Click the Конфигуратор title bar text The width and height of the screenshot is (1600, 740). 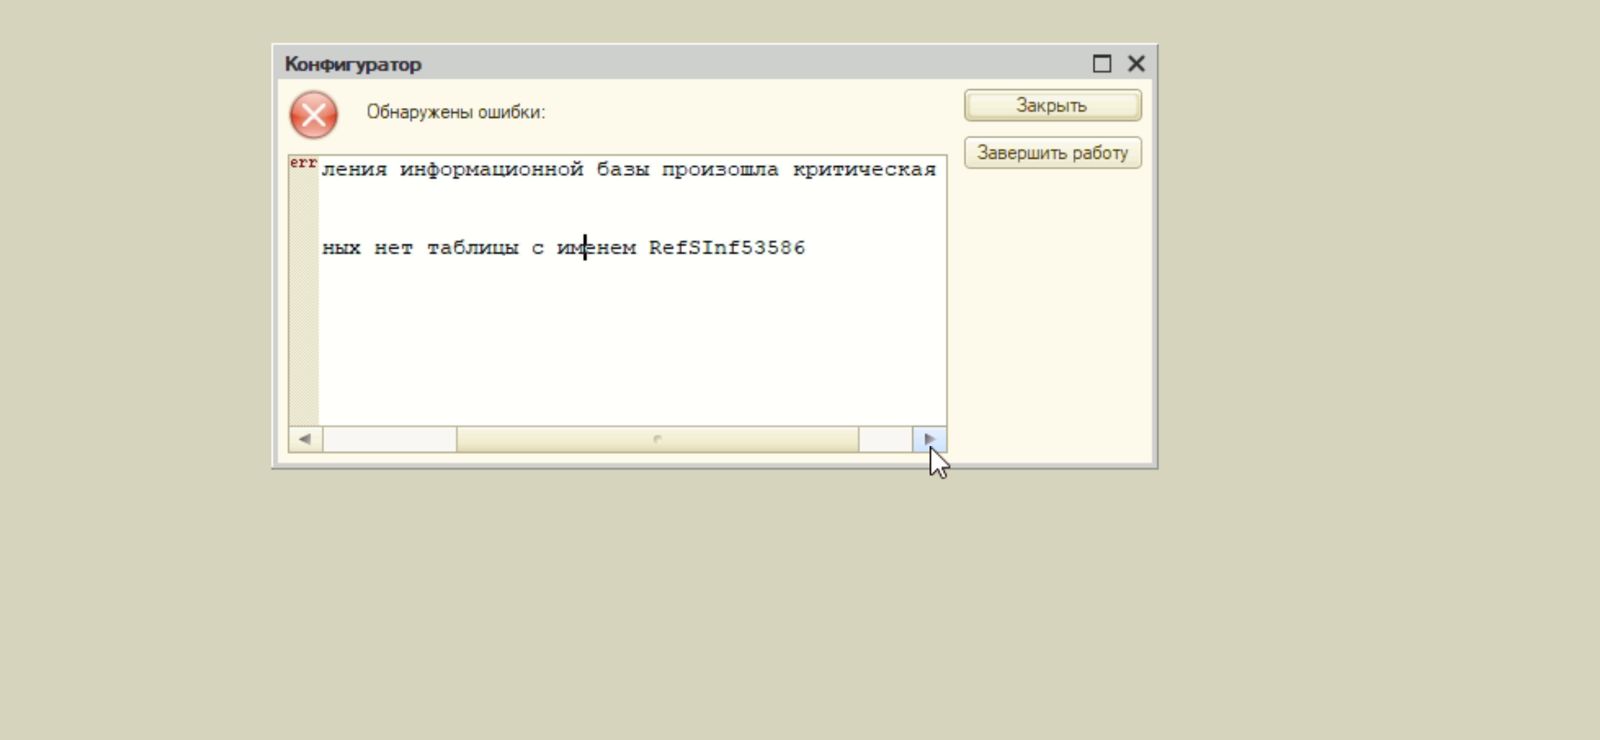353,64
